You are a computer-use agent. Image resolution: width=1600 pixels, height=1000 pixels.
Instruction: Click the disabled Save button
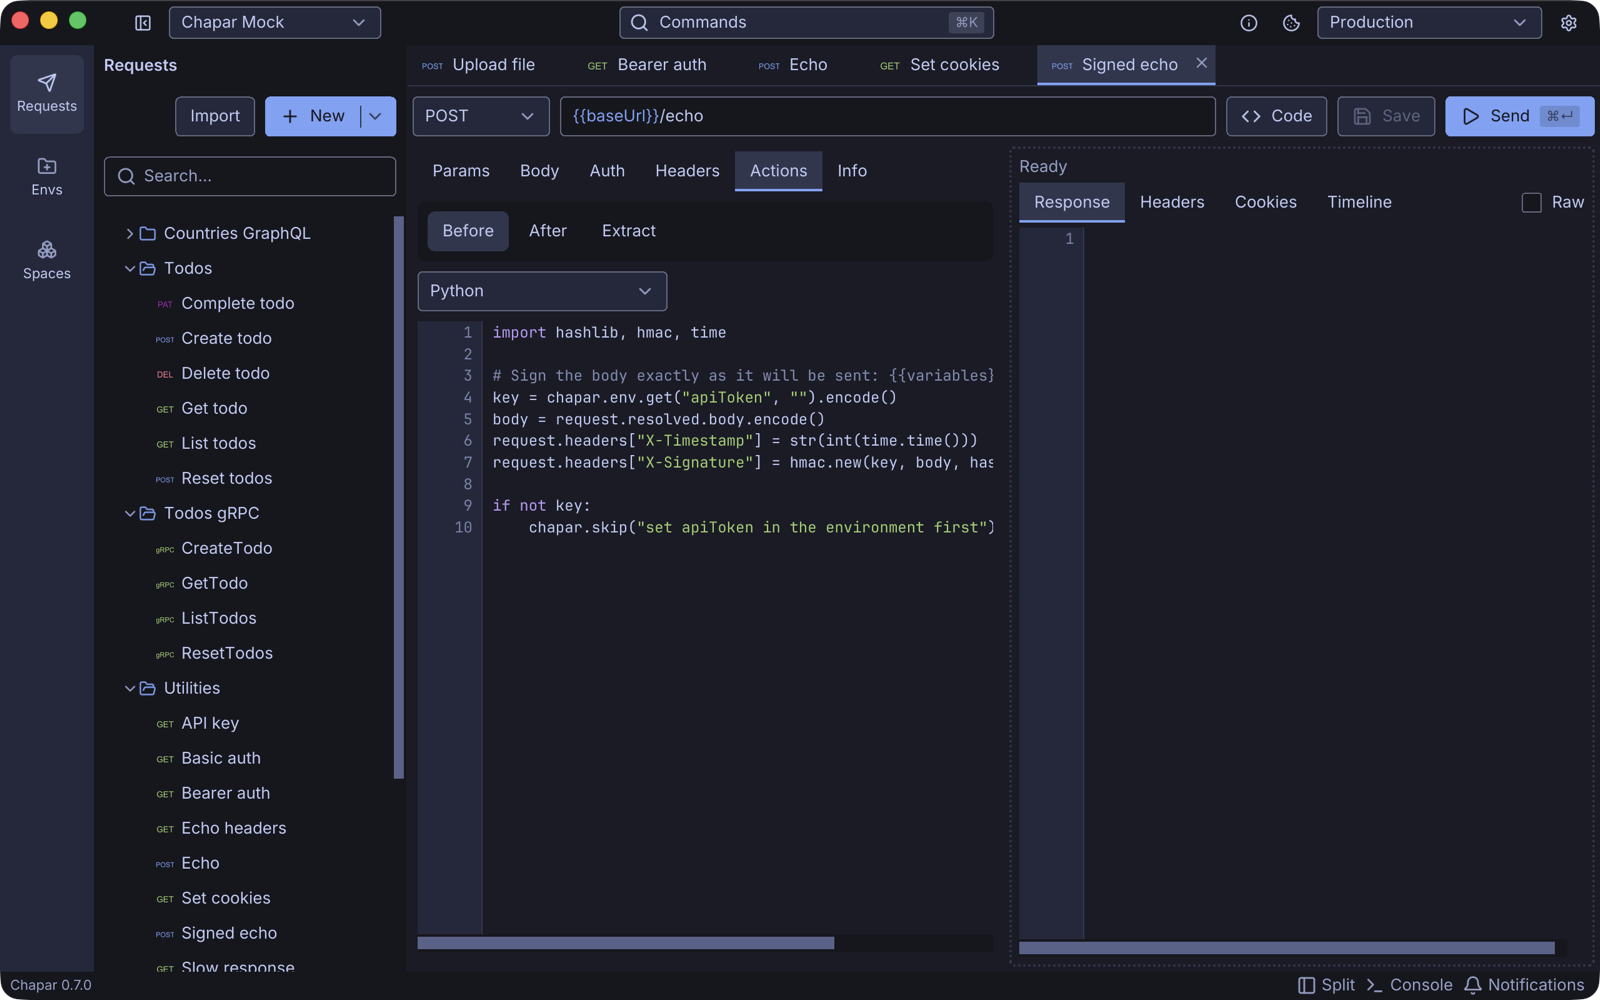[1386, 116]
